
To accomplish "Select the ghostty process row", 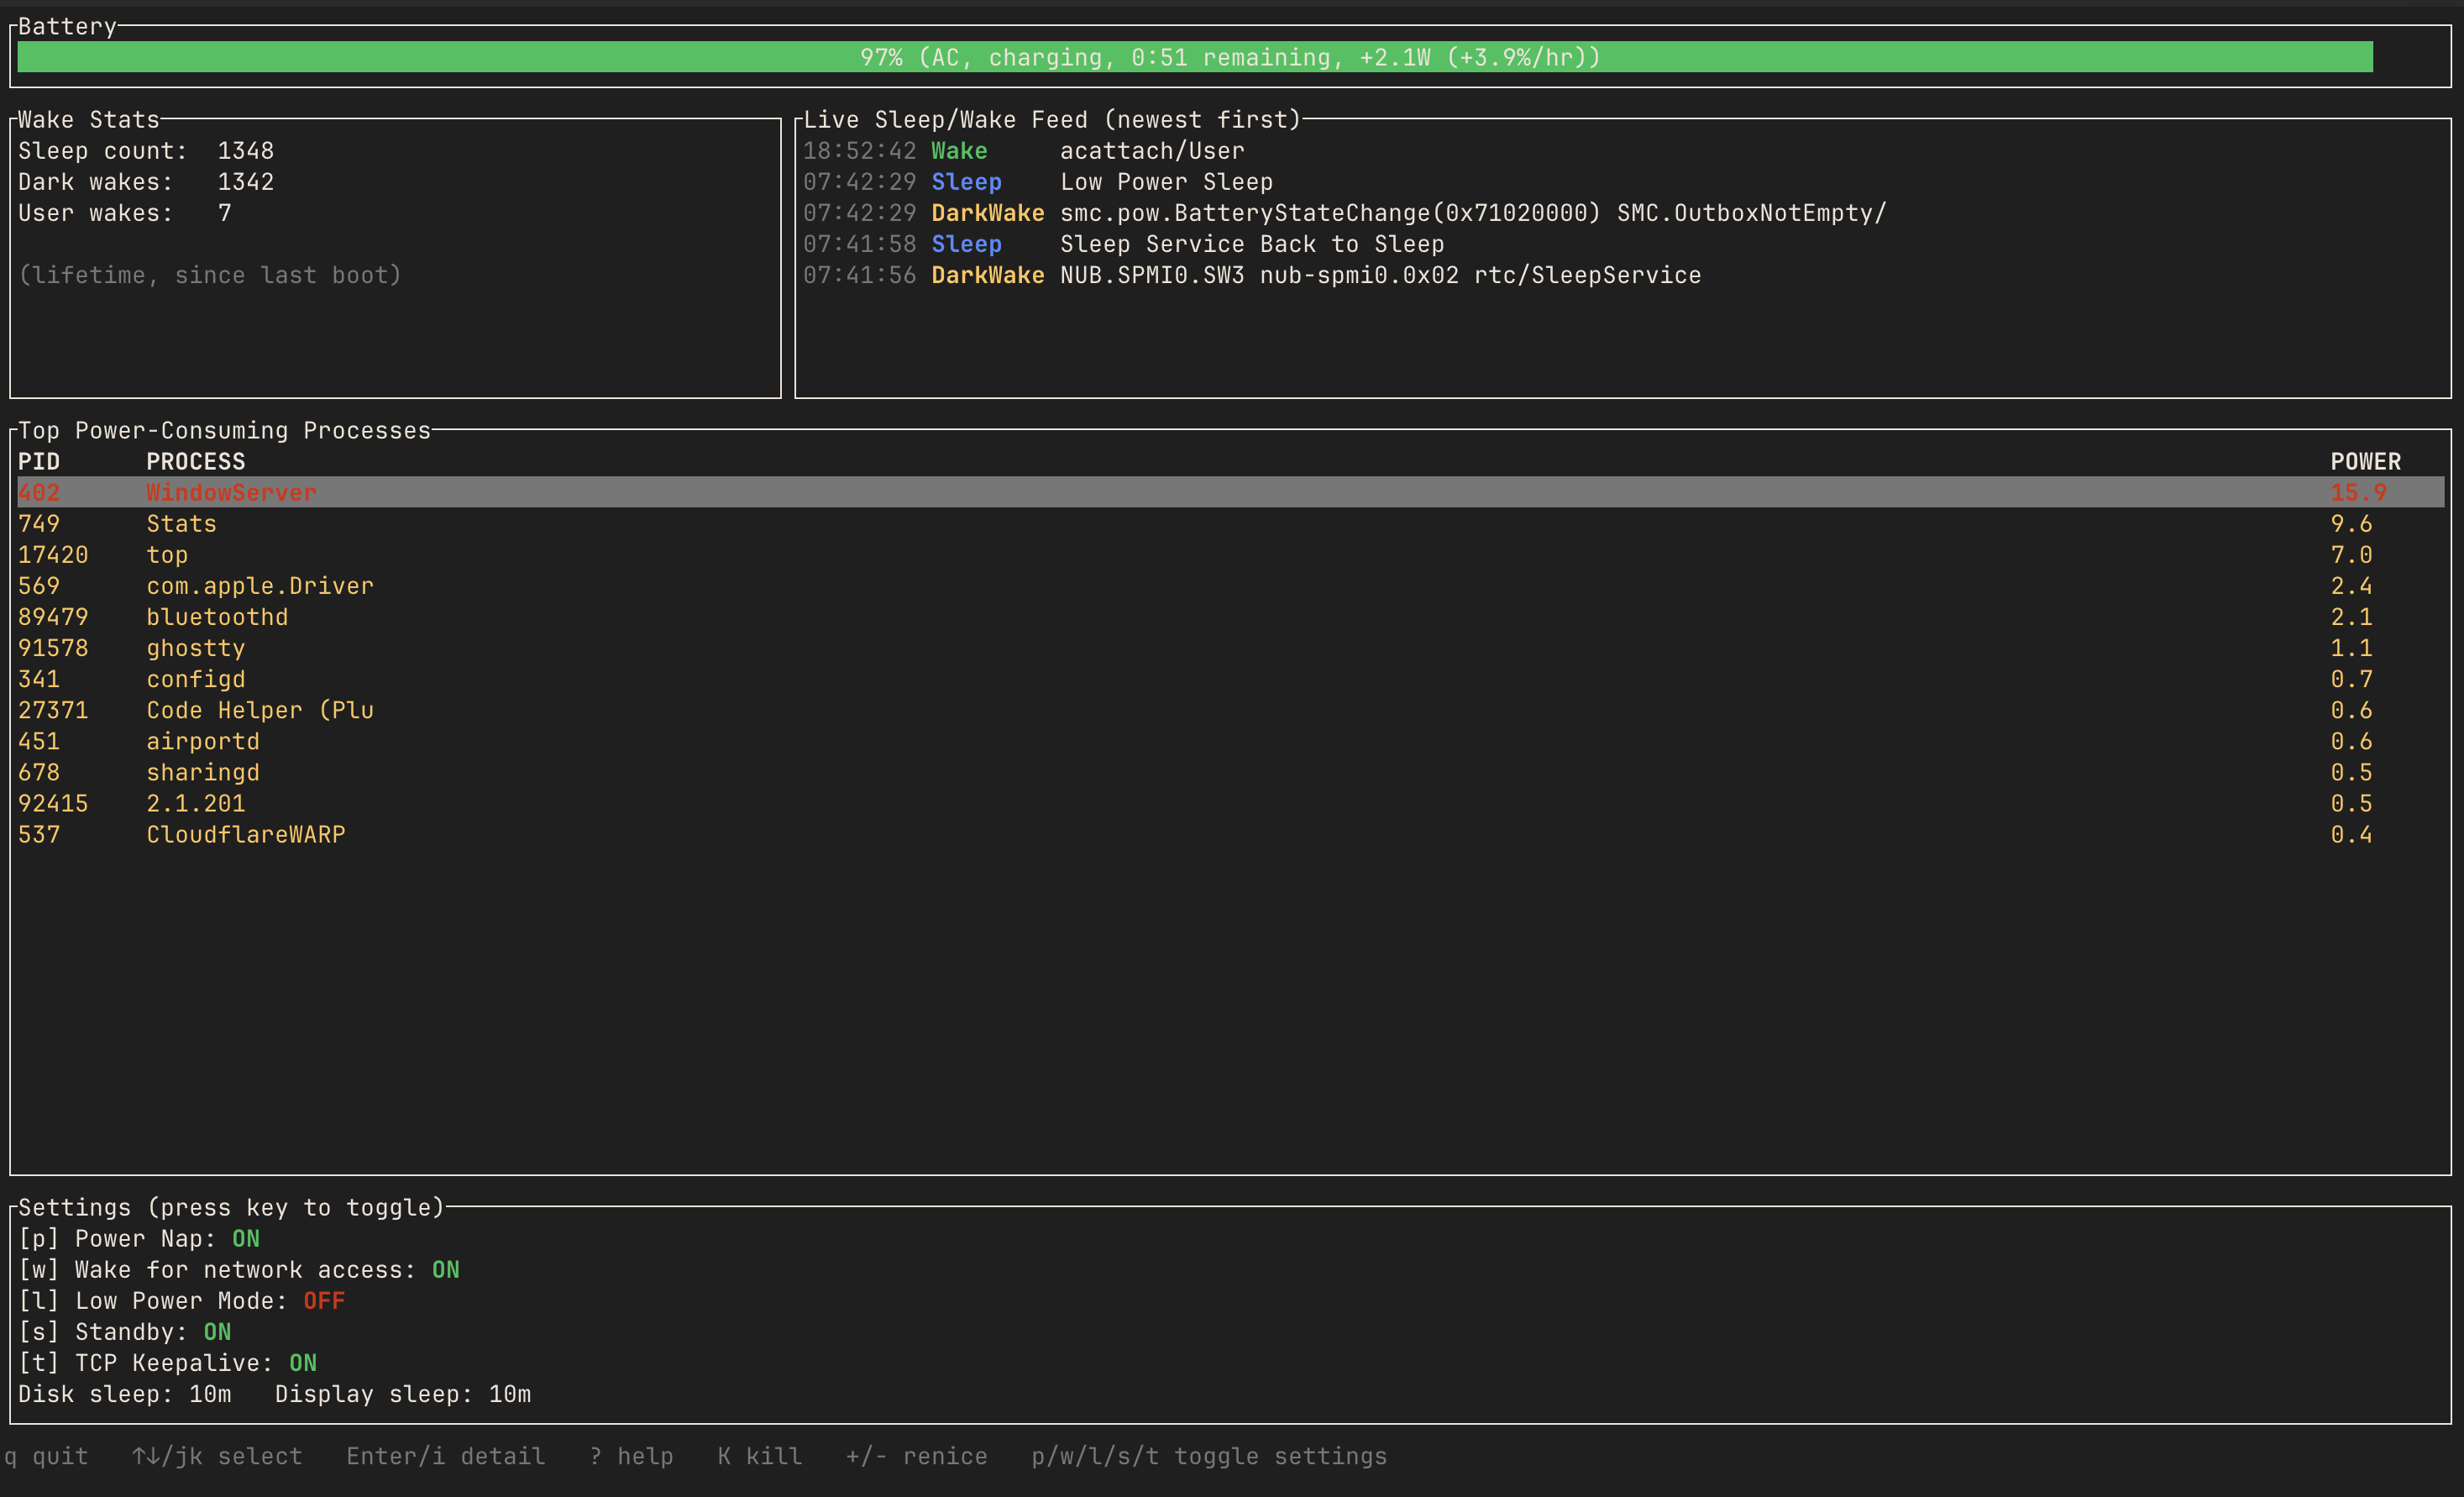I will [x=1231, y=647].
